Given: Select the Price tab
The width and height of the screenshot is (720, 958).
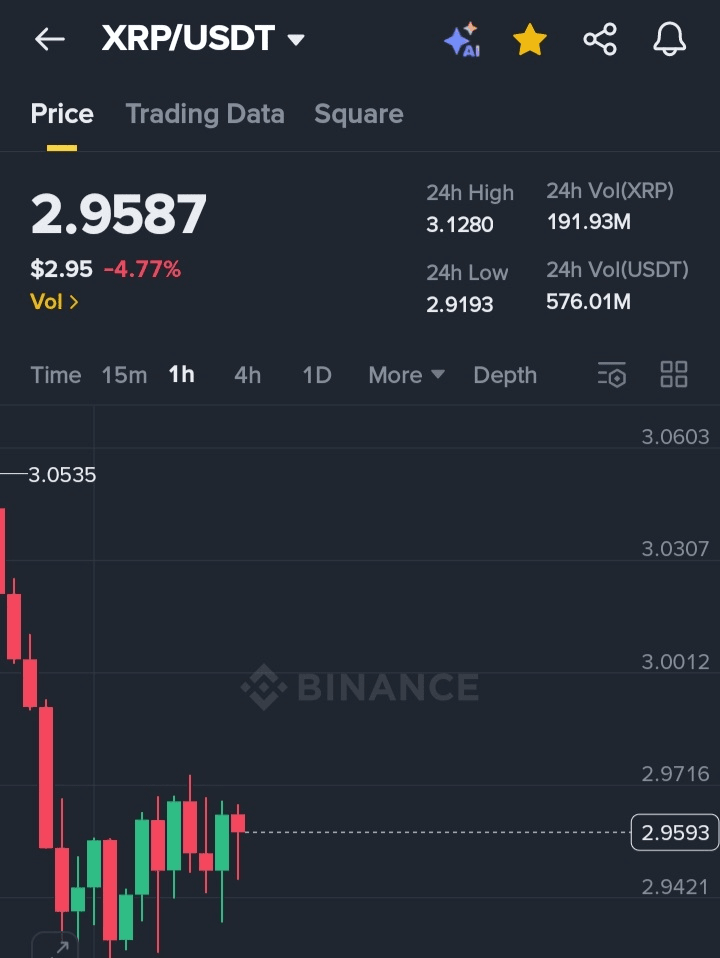Looking at the screenshot, I should (x=62, y=114).
